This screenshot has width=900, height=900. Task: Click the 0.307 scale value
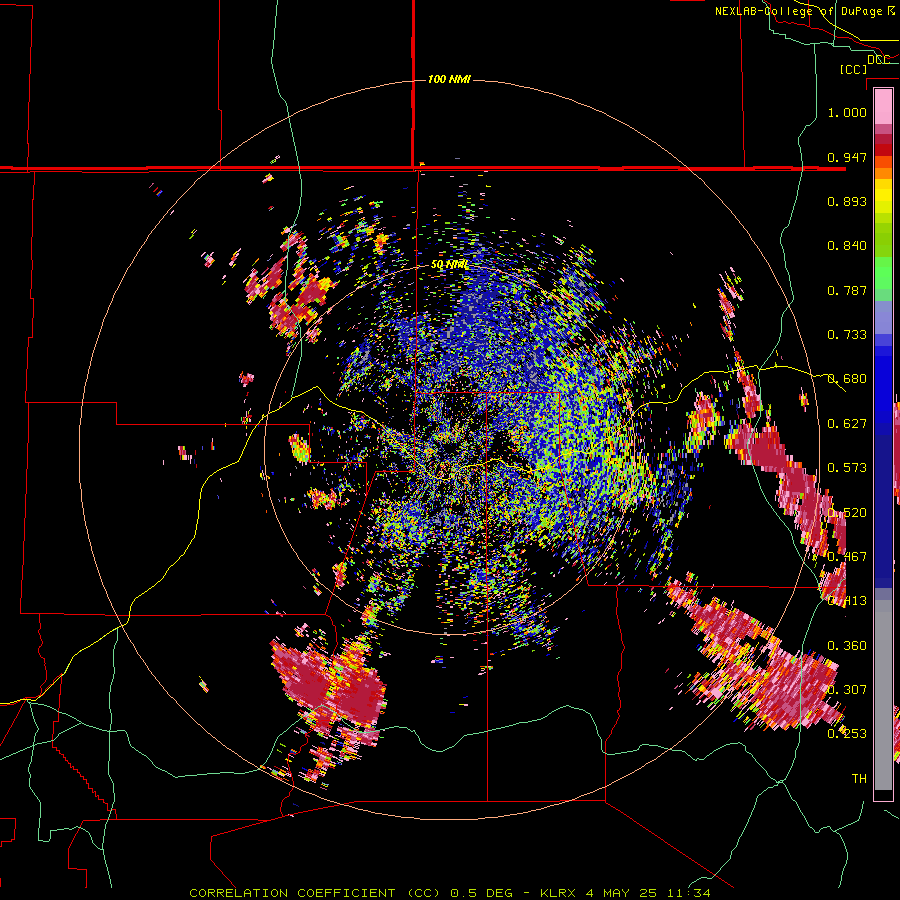point(847,690)
